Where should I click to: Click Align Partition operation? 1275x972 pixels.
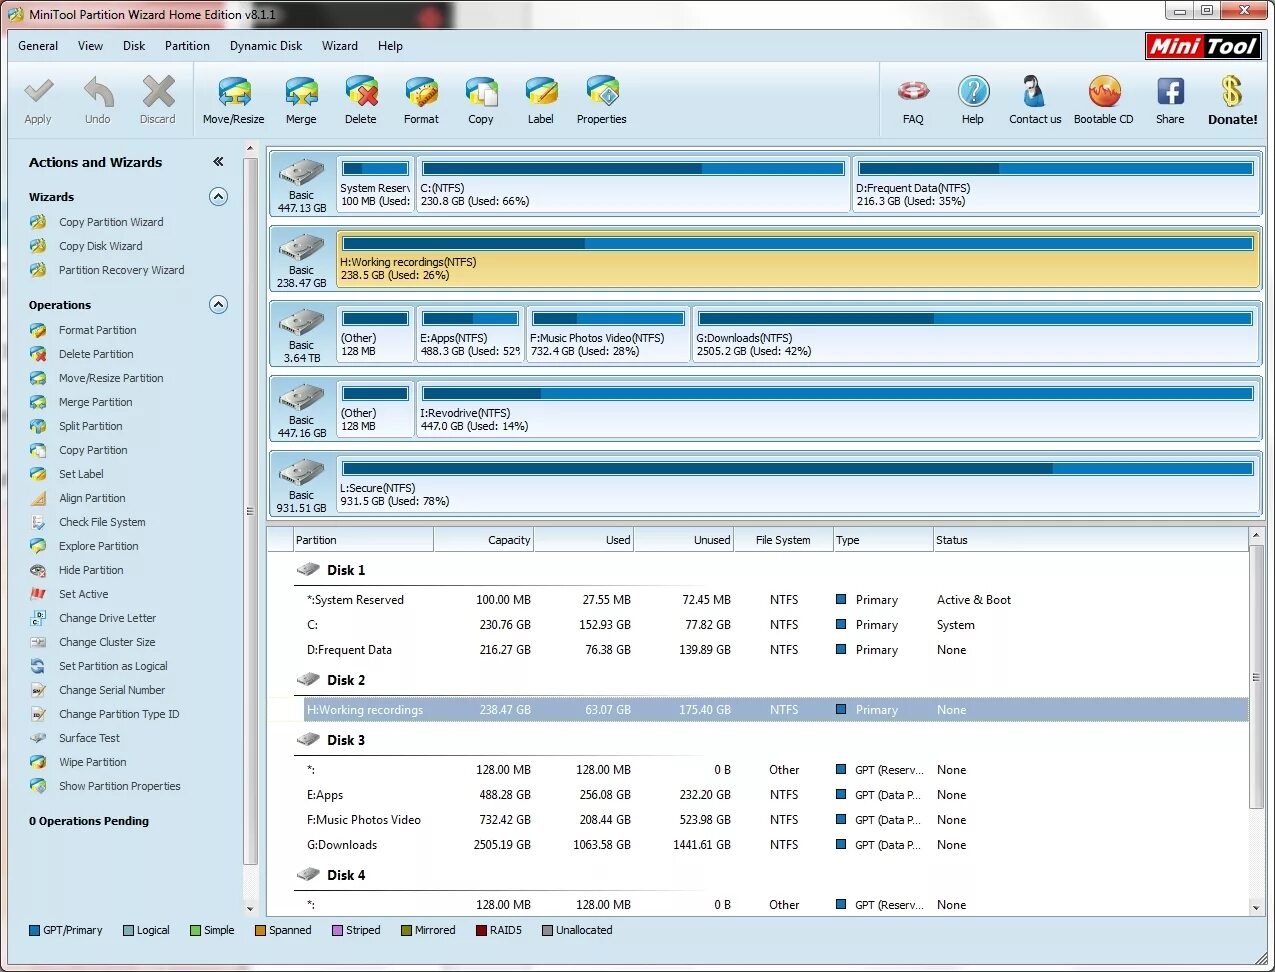tap(92, 498)
